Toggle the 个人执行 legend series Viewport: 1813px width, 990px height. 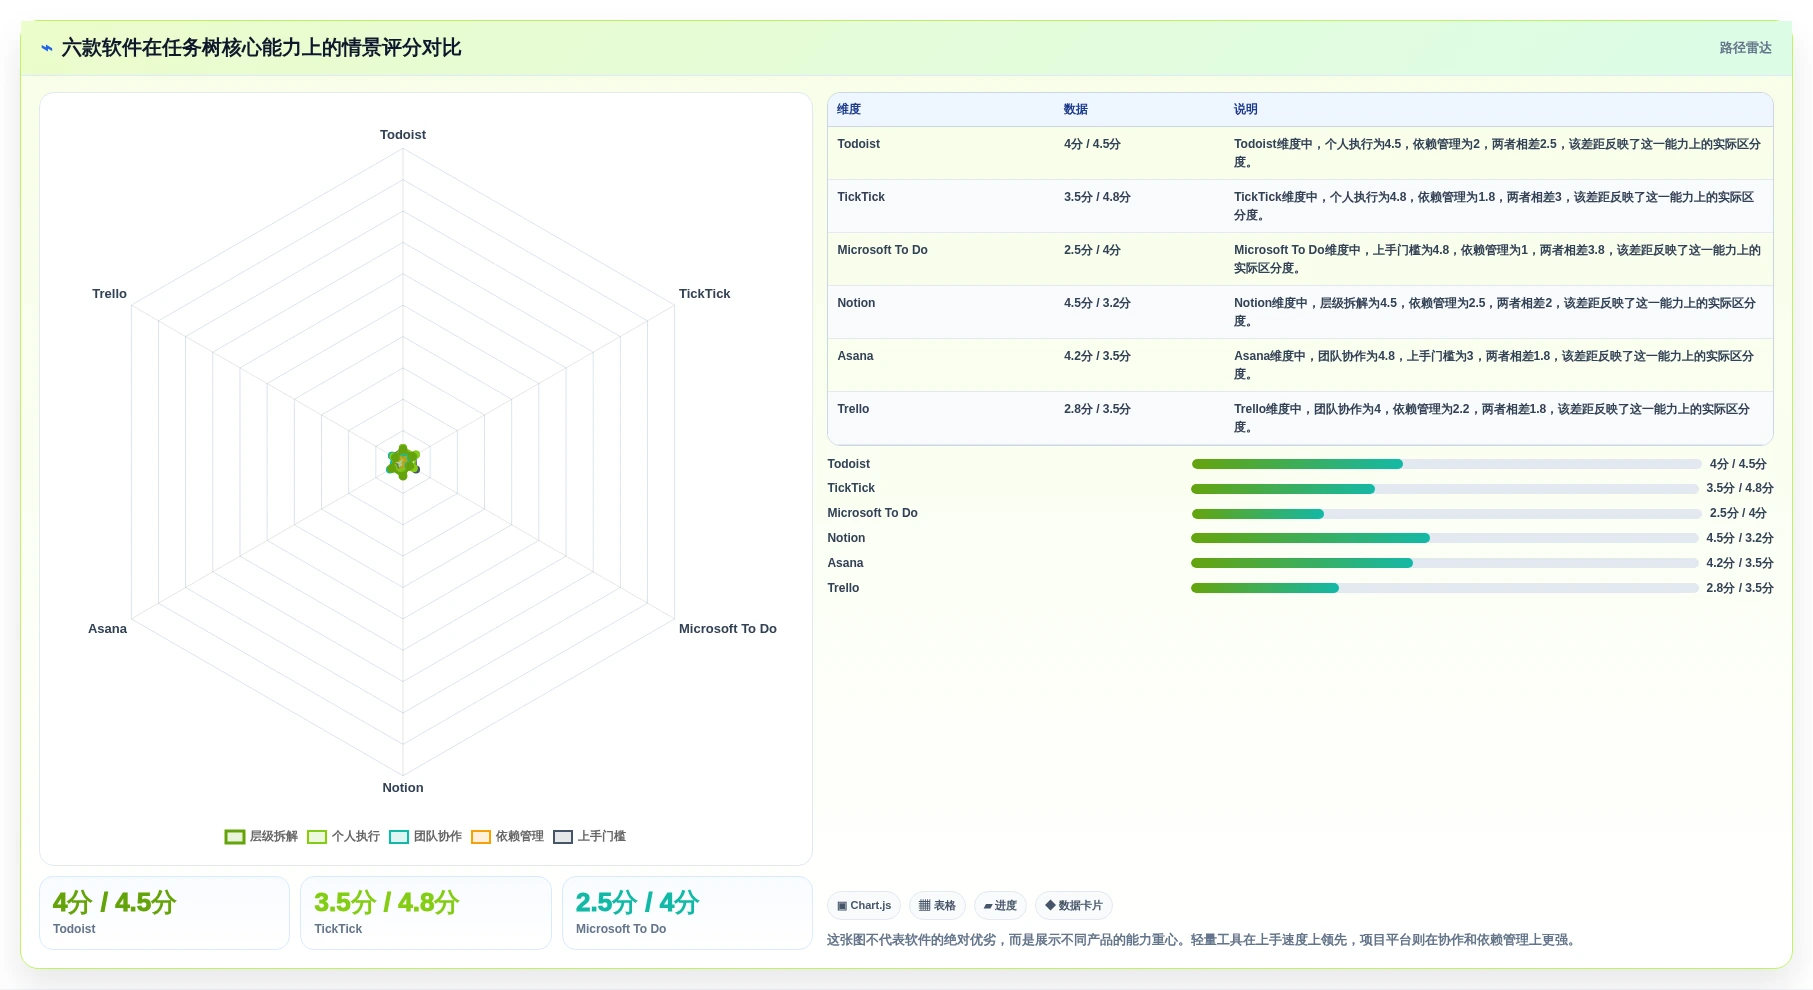coord(344,836)
